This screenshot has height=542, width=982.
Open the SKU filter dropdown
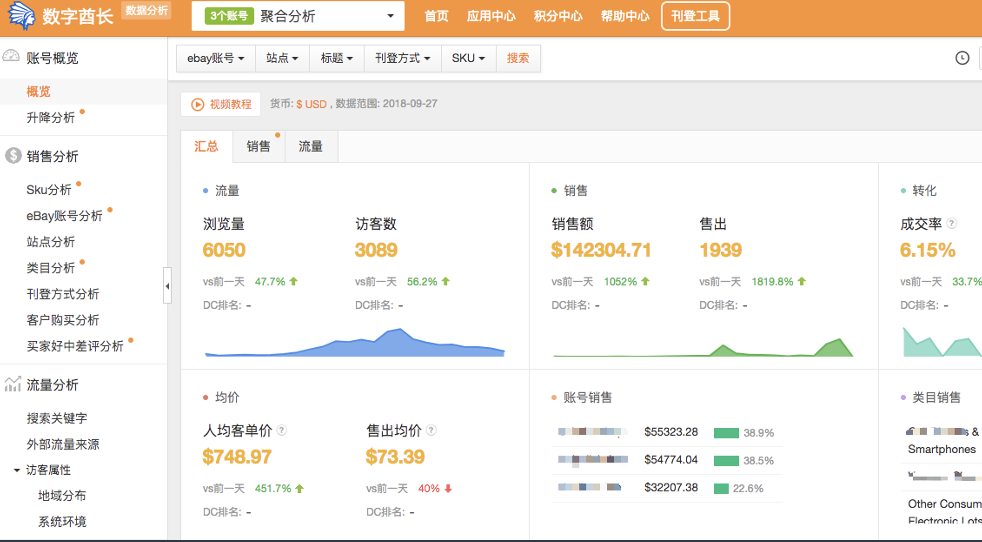[468, 58]
